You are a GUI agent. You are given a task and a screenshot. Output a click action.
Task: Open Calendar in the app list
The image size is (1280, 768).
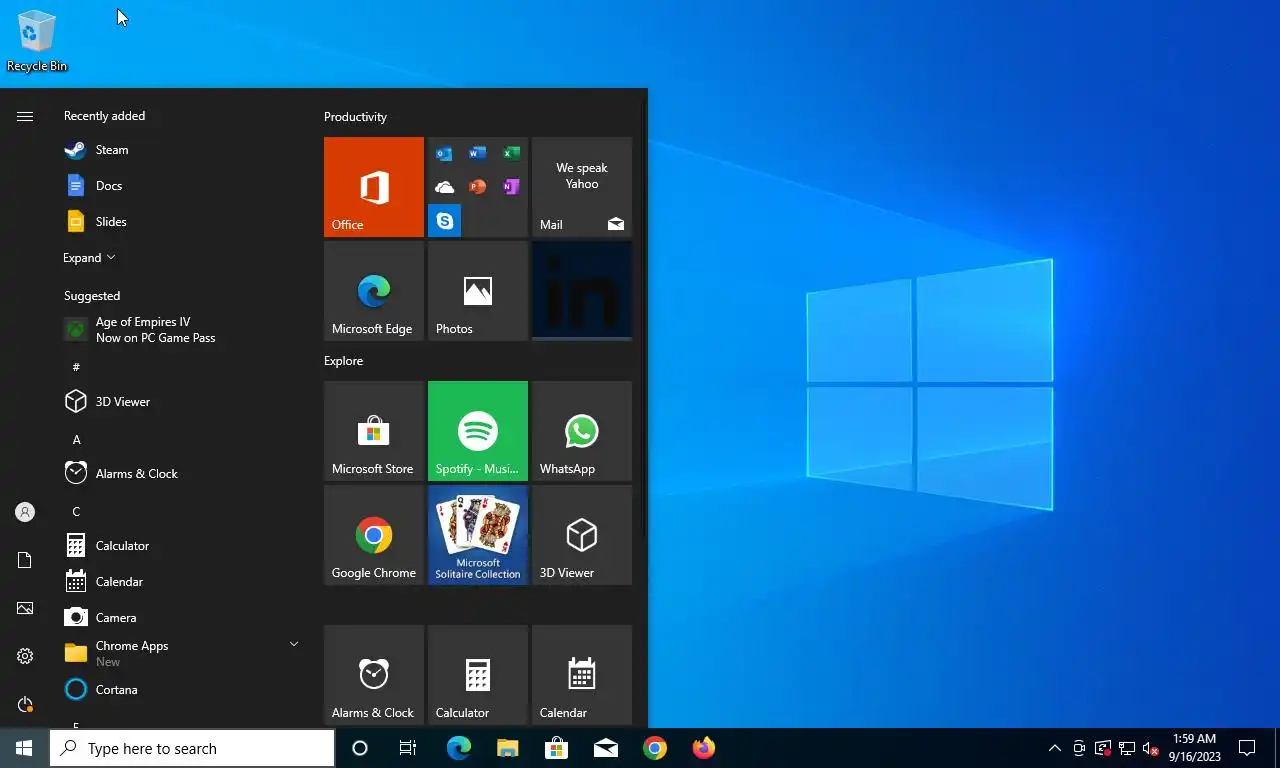click(182, 582)
